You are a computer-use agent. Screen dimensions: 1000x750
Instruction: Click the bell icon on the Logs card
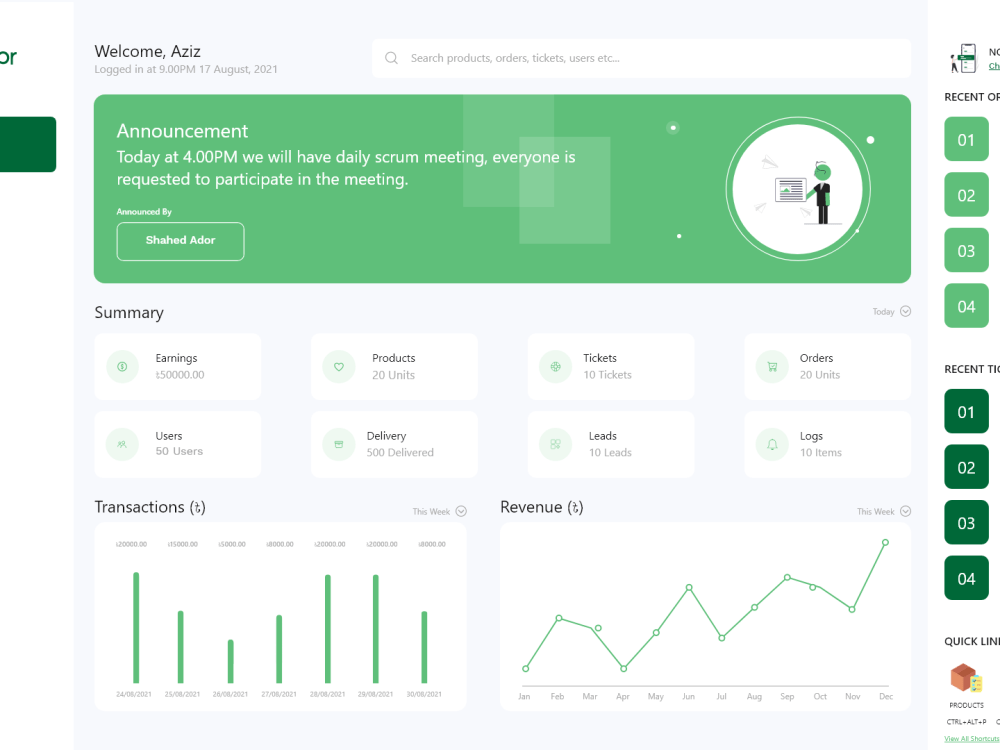771,444
